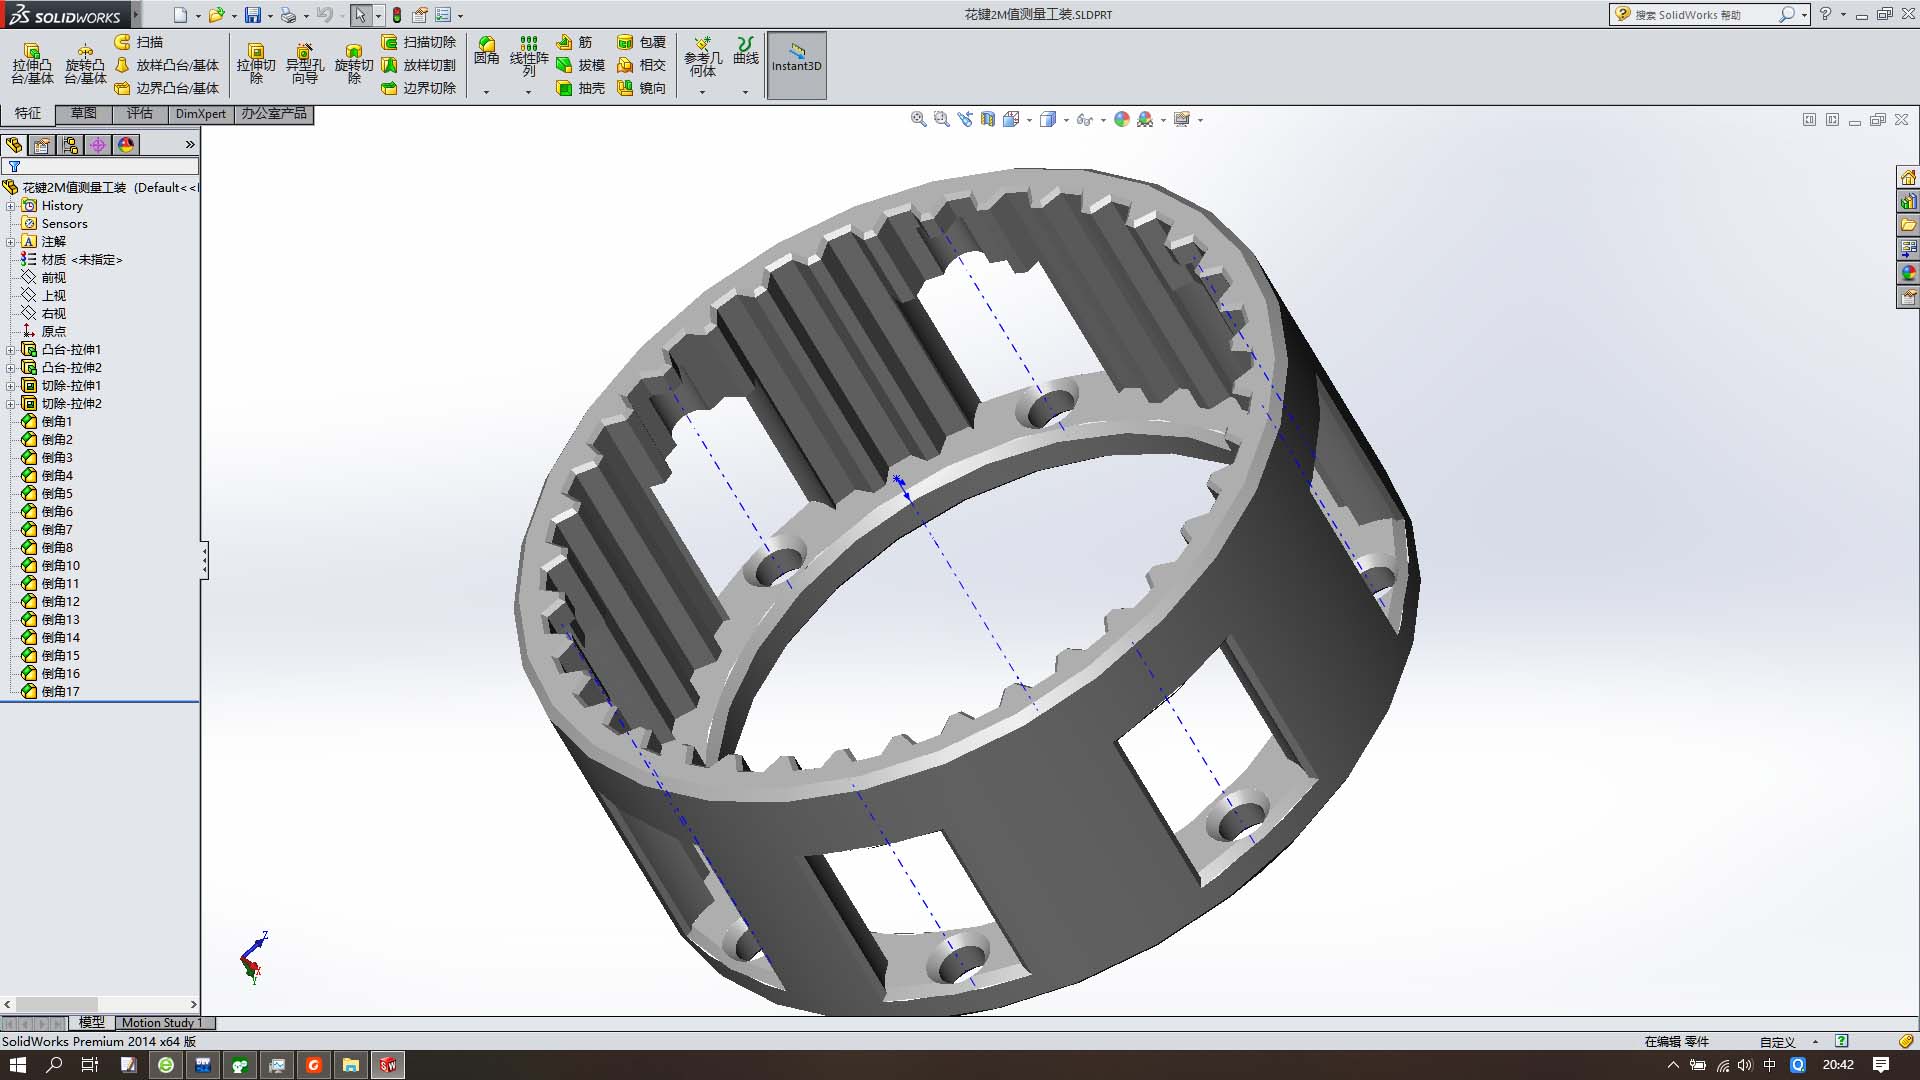Choose the 扫描切除 swept cut tool
Image resolution: width=1920 pixels, height=1080 pixels.
pyautogui.click(x=418, y=42)
